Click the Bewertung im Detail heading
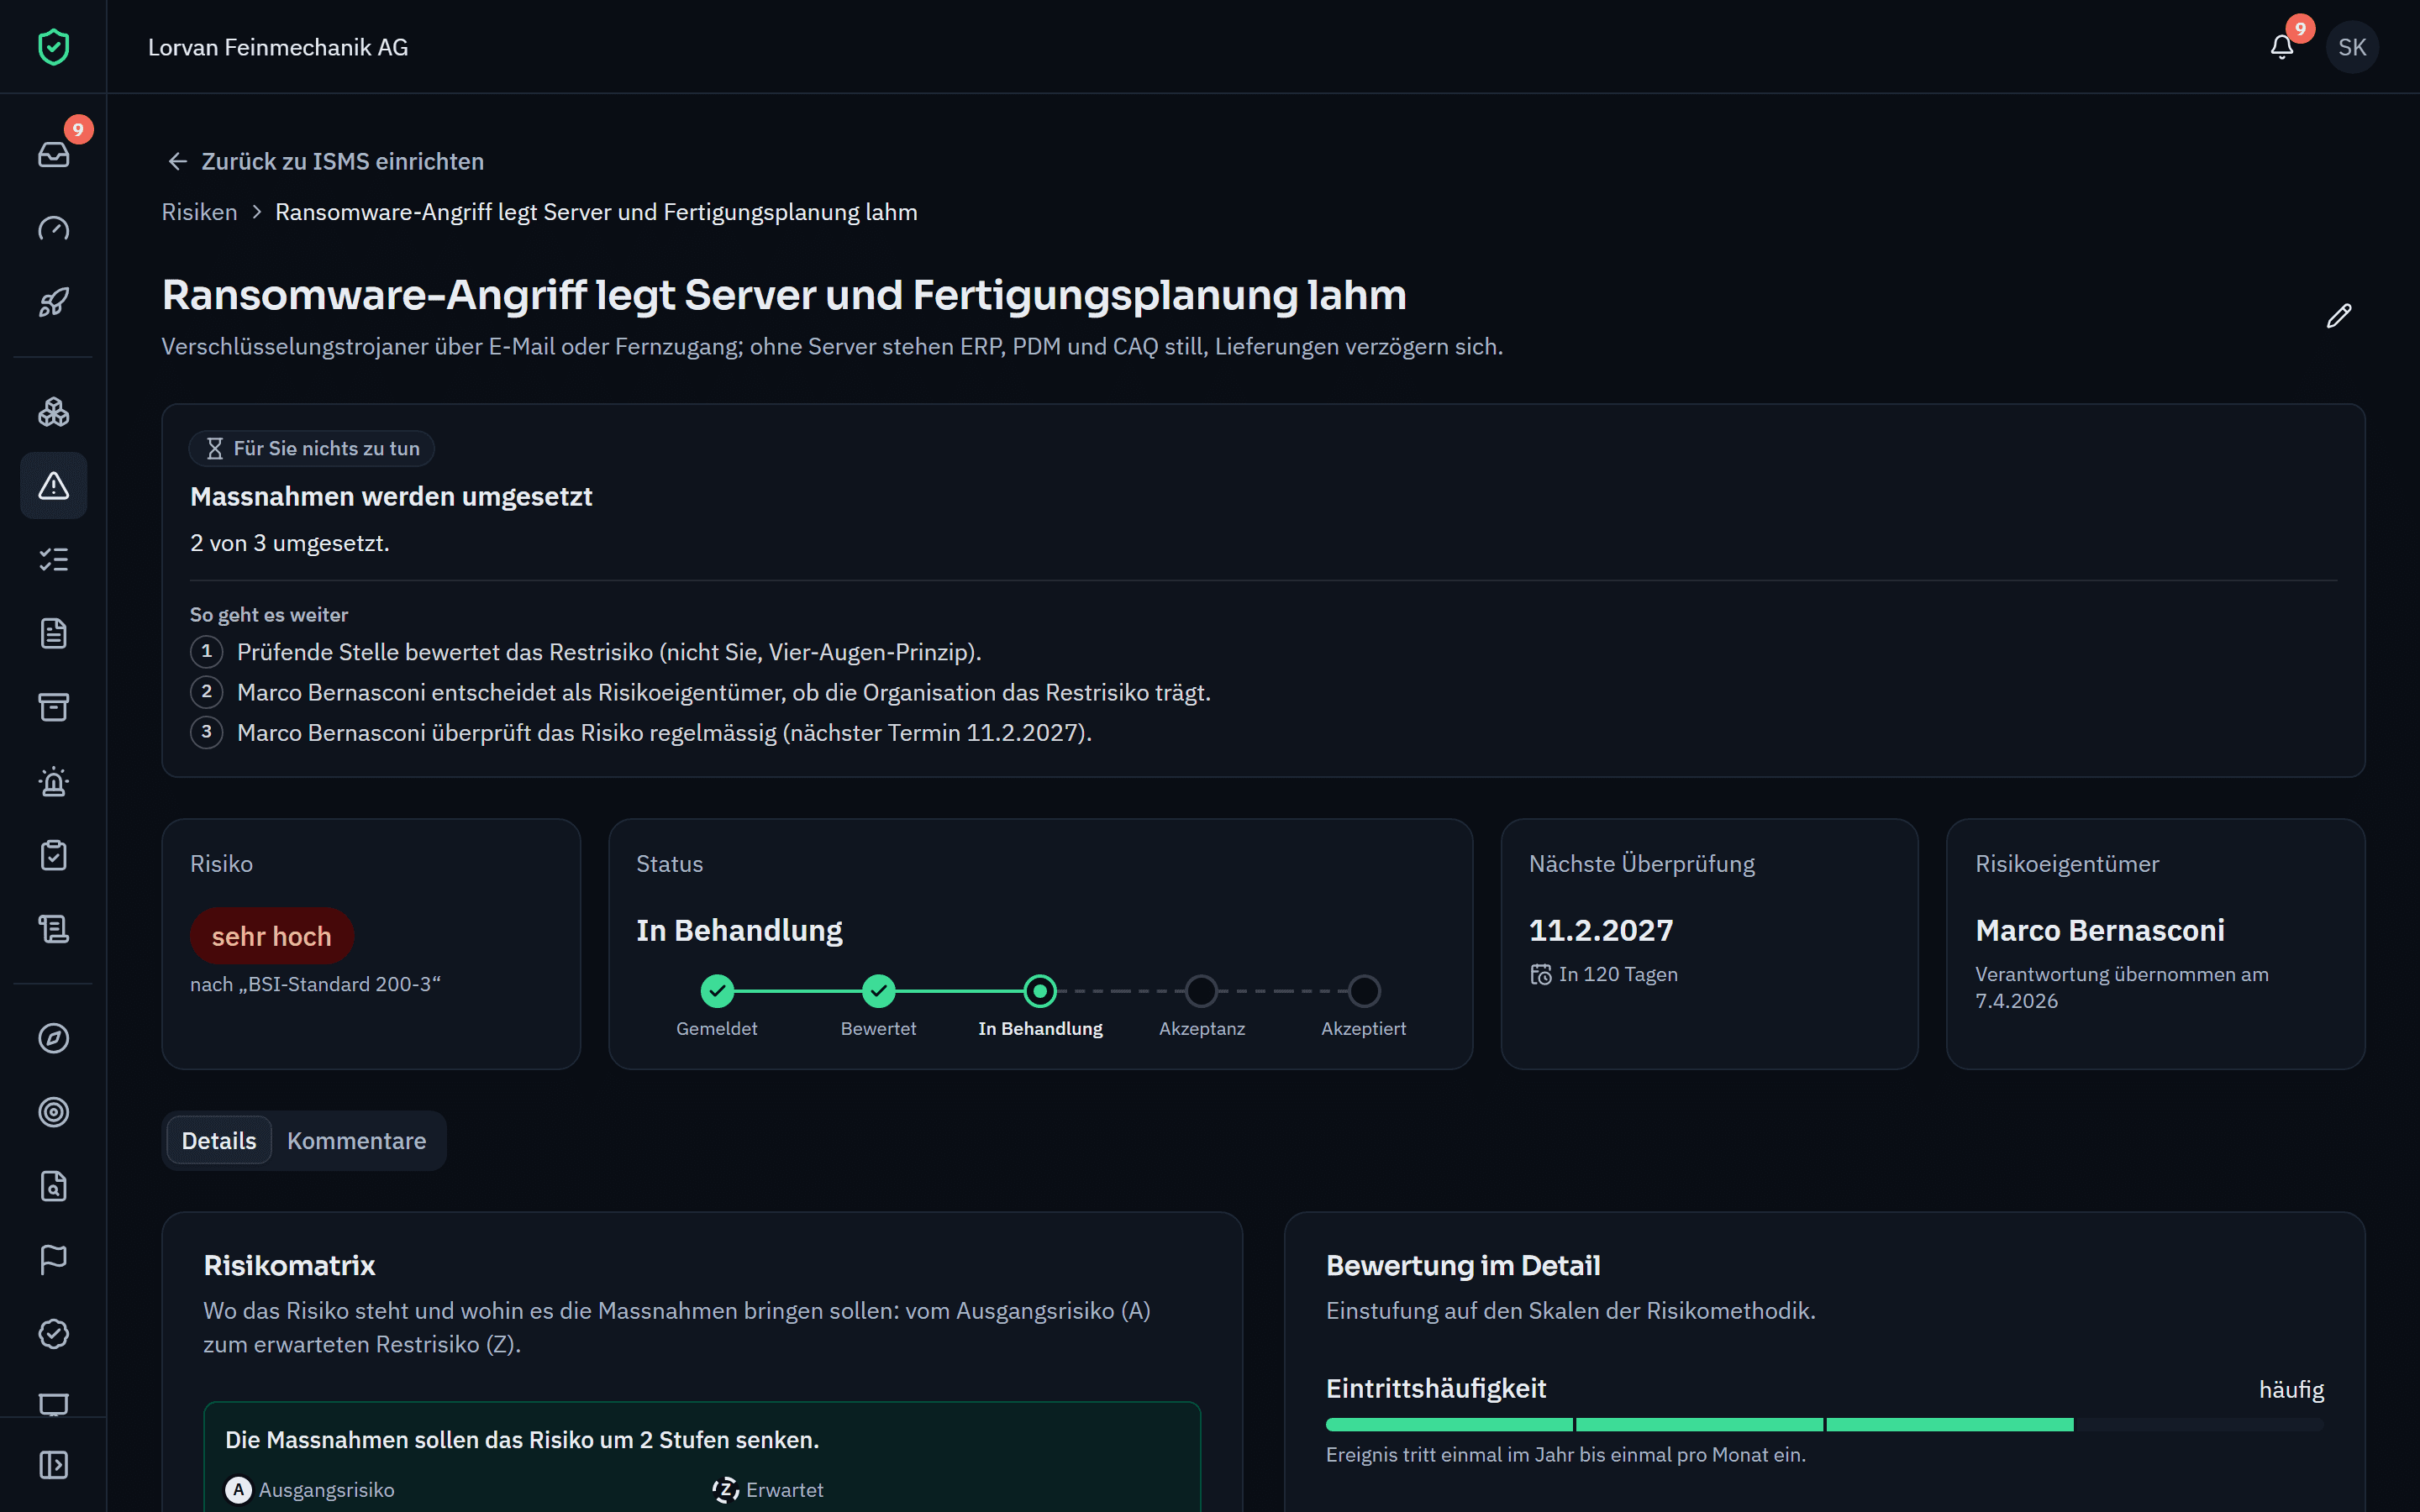This screenshot has height=1512, width=2420. click(x=1463, y=1265)
